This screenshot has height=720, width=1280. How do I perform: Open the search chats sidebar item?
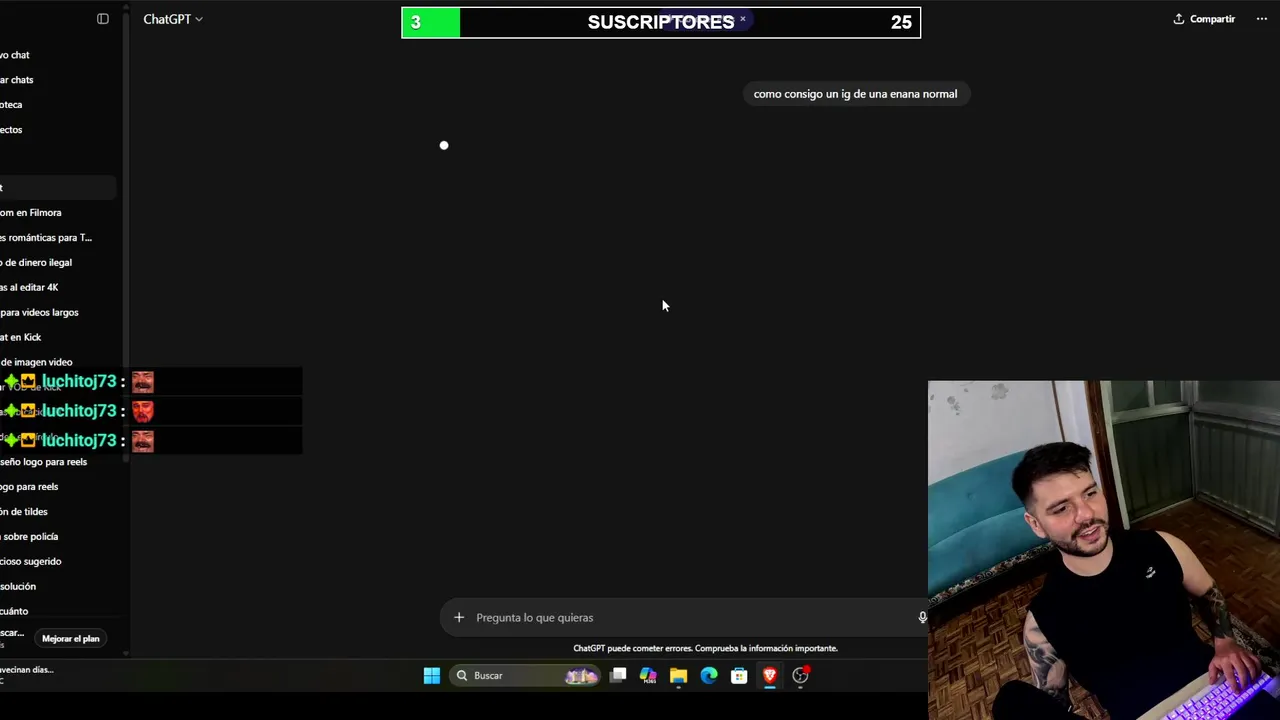tap(17, 80)
